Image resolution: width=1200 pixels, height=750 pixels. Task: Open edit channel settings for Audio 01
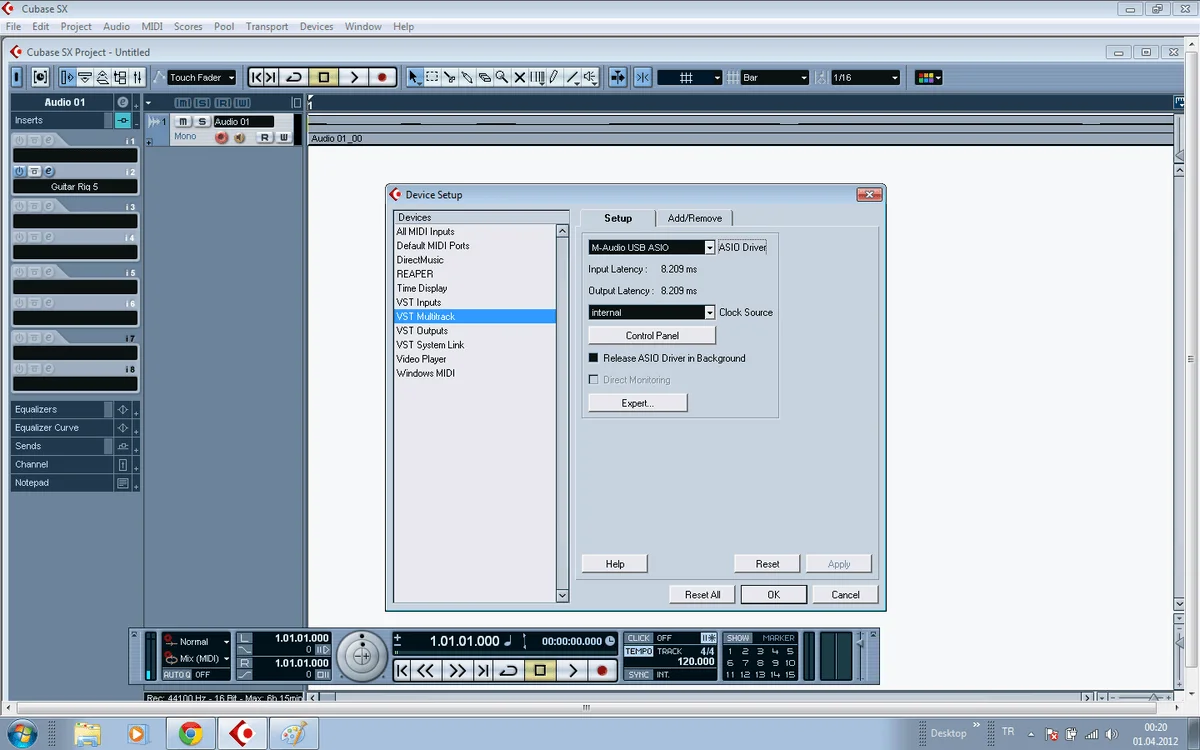point(123,102)
